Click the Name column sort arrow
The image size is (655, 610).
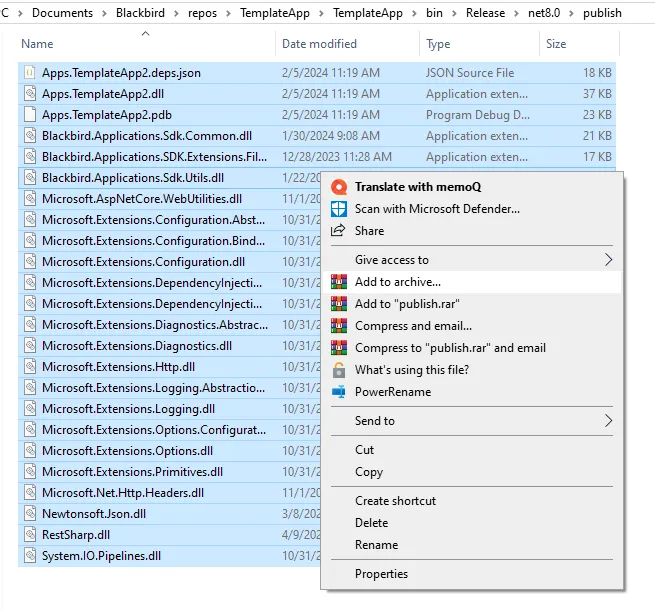tap(145, 33)
